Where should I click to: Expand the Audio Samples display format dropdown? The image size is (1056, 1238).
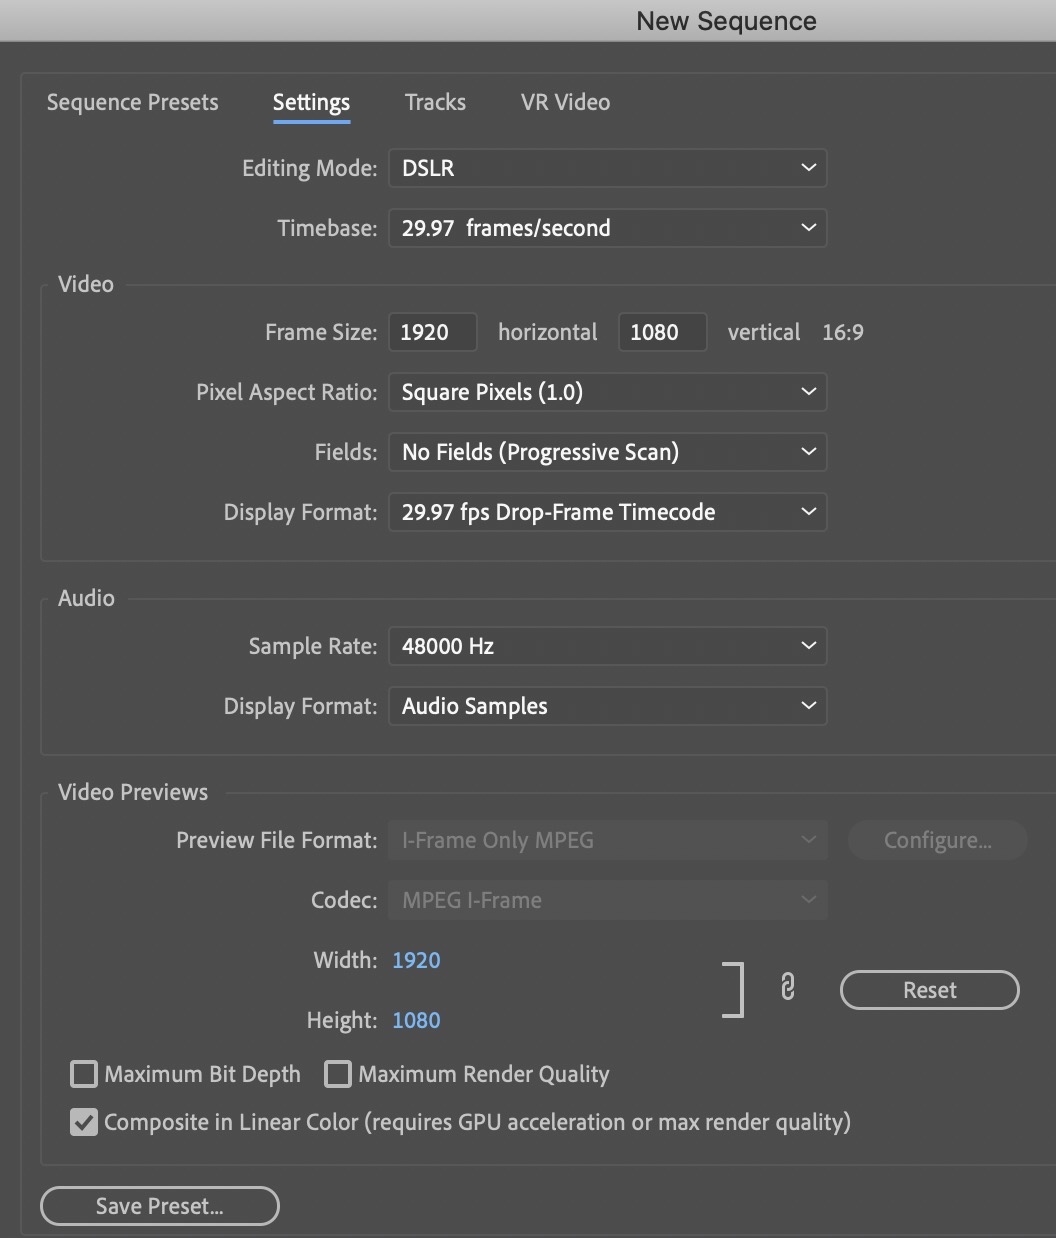click(608, 706)
